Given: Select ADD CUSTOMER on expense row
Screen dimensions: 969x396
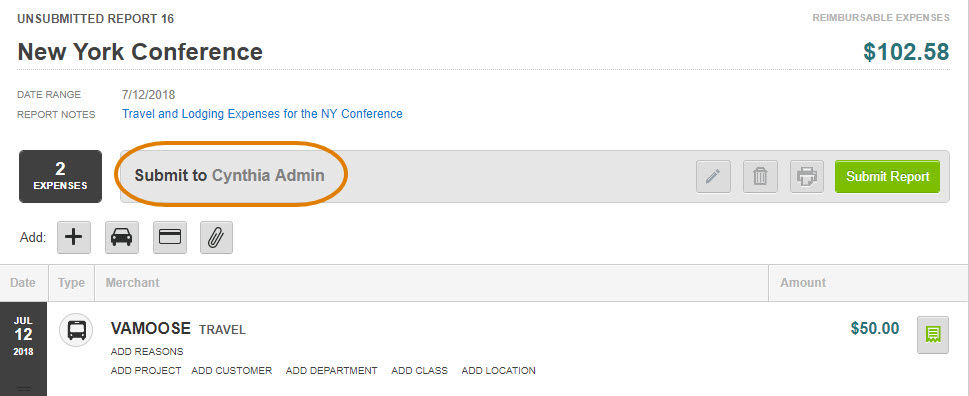Looking at the screenshot, I should click(x=232, y=371).
